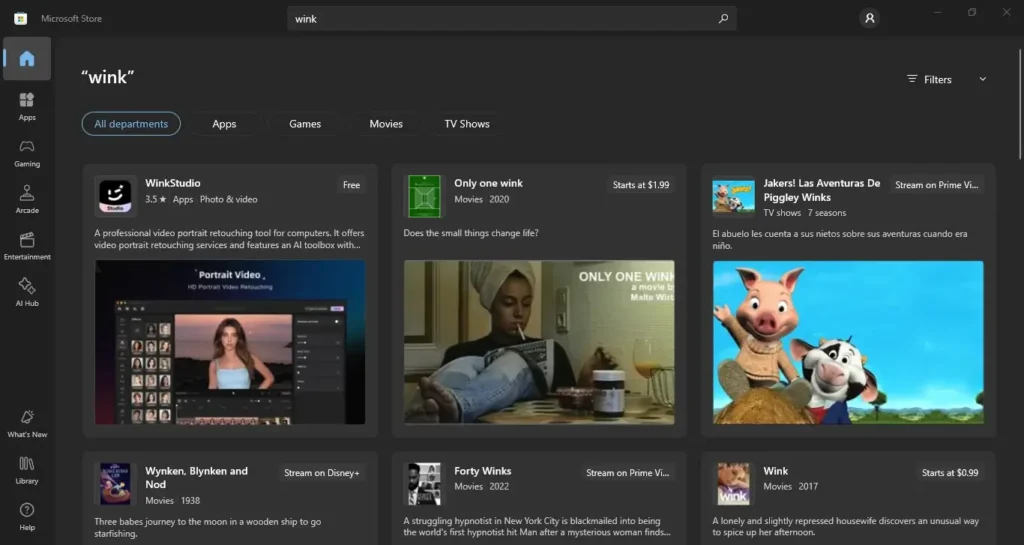Click 'Three babes journey to the moon' description
The image size is (1024, 545).
point(208,527)
